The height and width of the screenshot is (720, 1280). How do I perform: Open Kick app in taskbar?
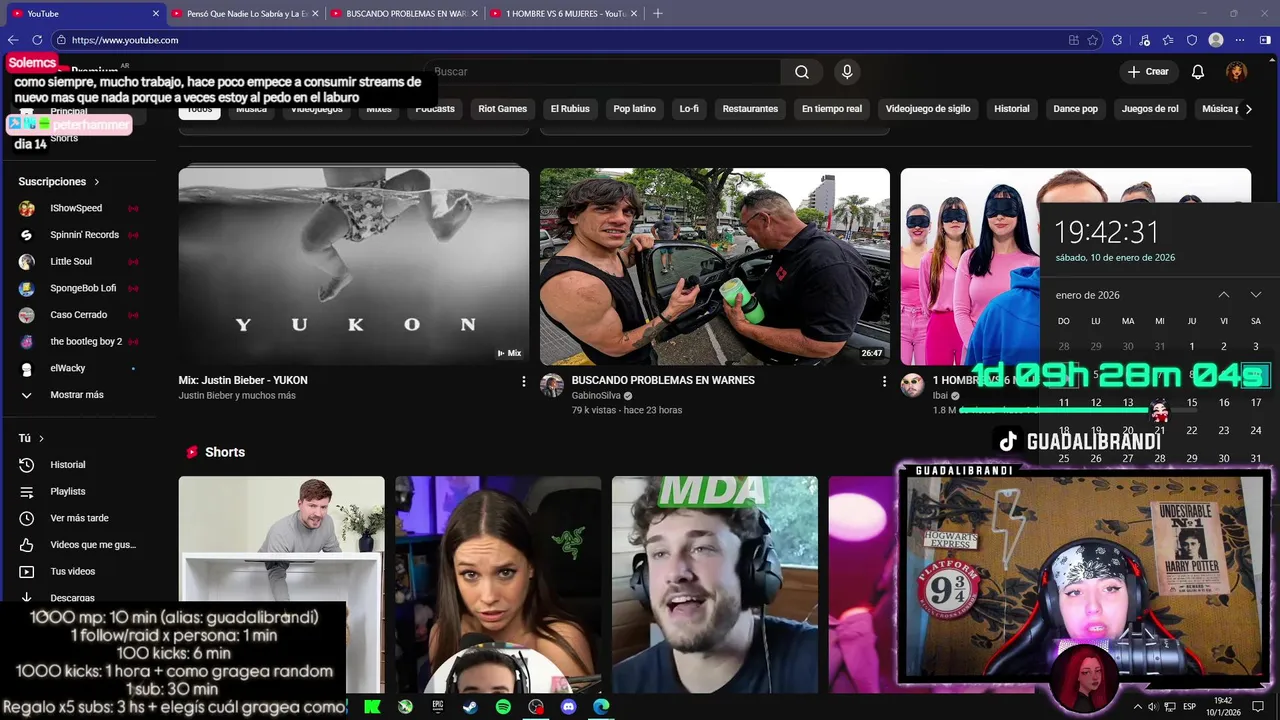tap(372, 706)
